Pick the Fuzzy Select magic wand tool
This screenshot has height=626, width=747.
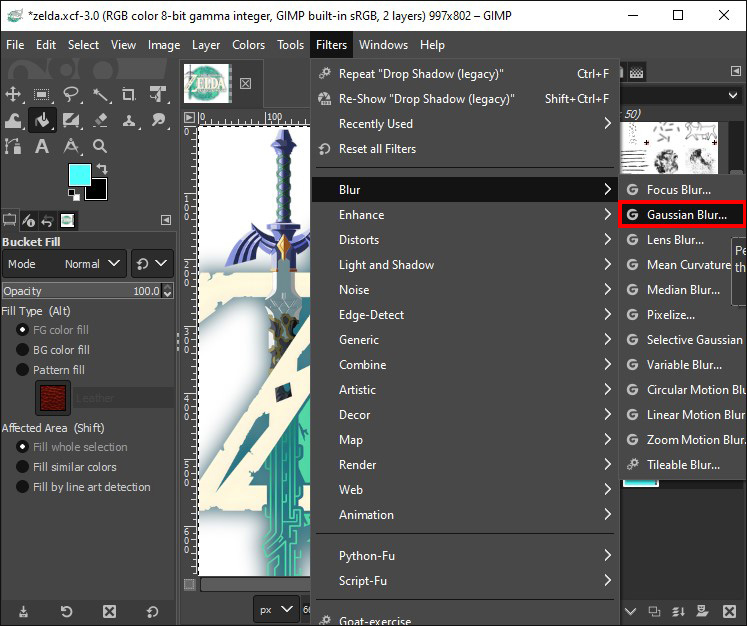(x=100, y=95)
